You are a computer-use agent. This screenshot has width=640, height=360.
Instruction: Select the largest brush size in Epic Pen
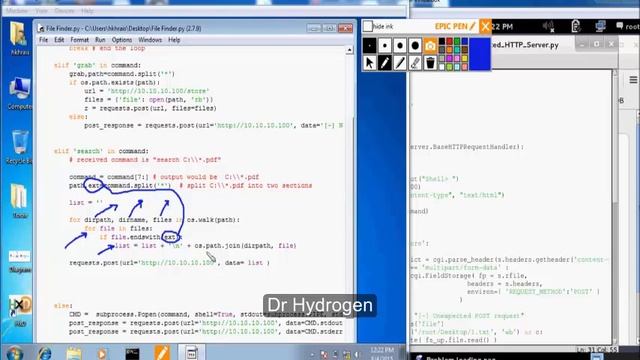[x=415, y=46]
